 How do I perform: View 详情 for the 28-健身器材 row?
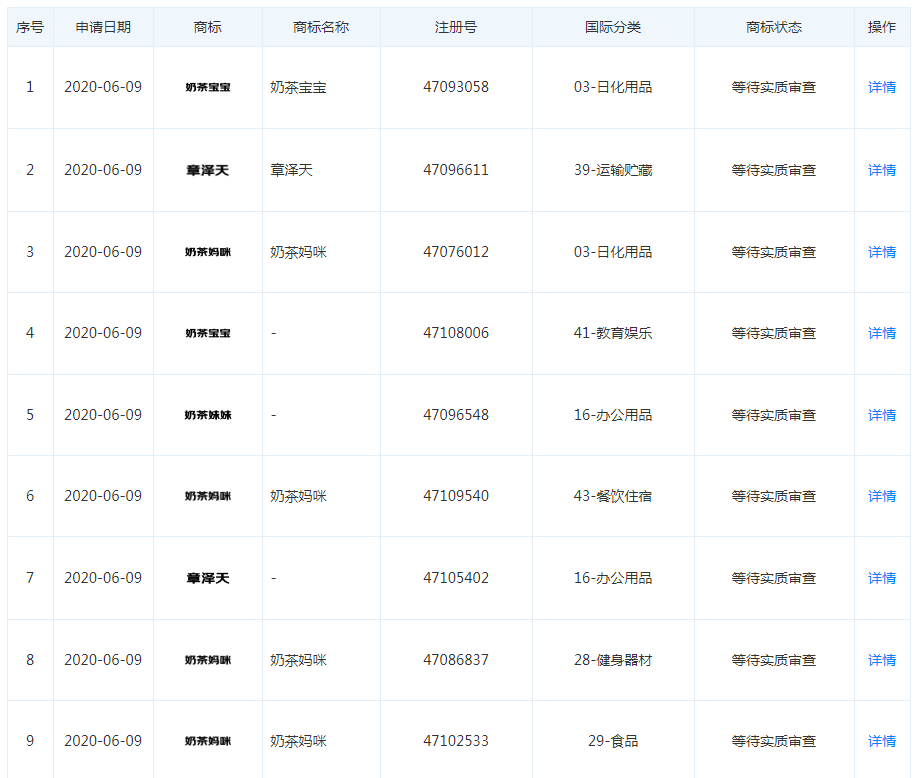coord(881,660)
